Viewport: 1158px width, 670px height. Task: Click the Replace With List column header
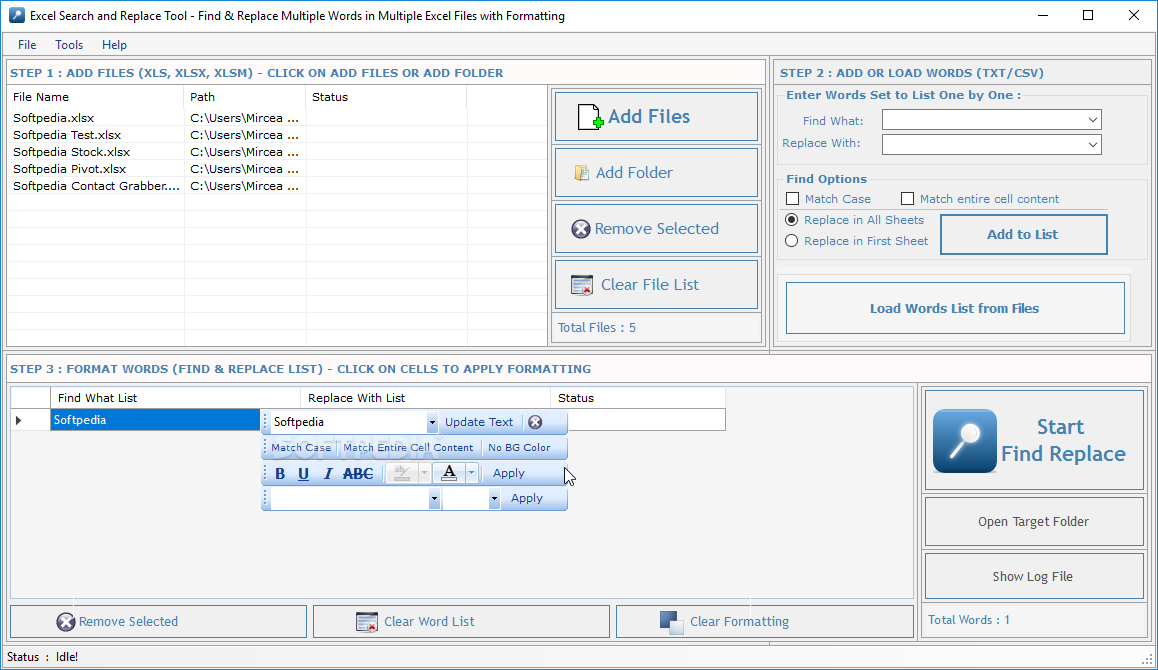pos(425,398)
